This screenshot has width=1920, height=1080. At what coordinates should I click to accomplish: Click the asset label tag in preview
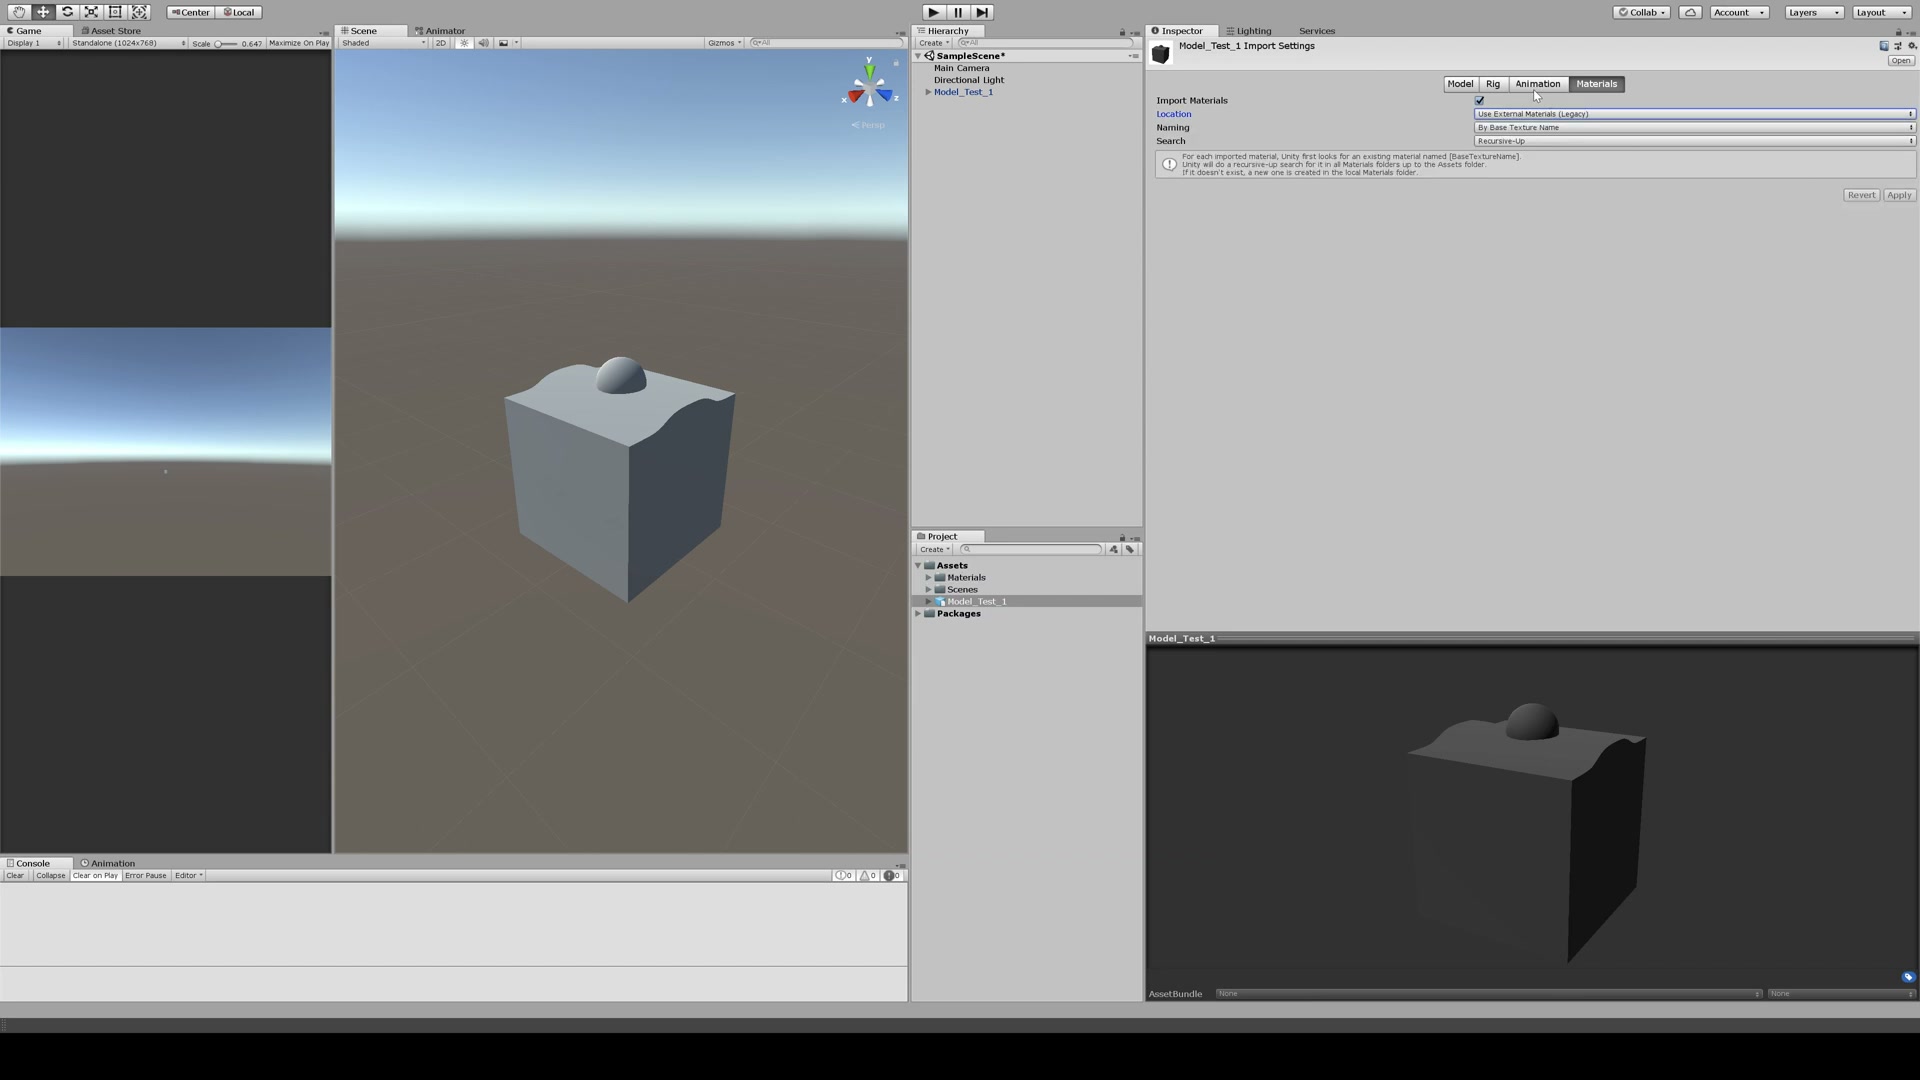point(1908,977)
